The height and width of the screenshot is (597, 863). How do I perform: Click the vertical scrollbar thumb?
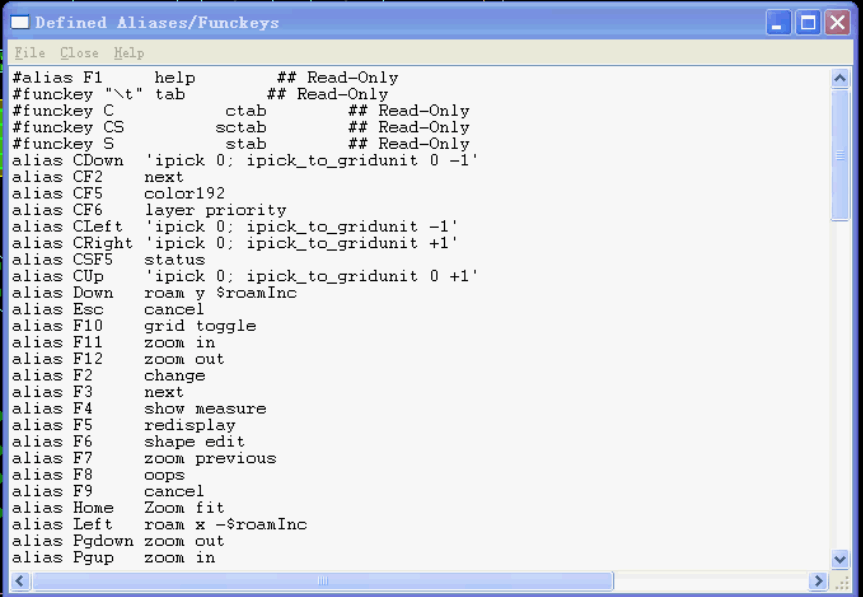point(840,155)
